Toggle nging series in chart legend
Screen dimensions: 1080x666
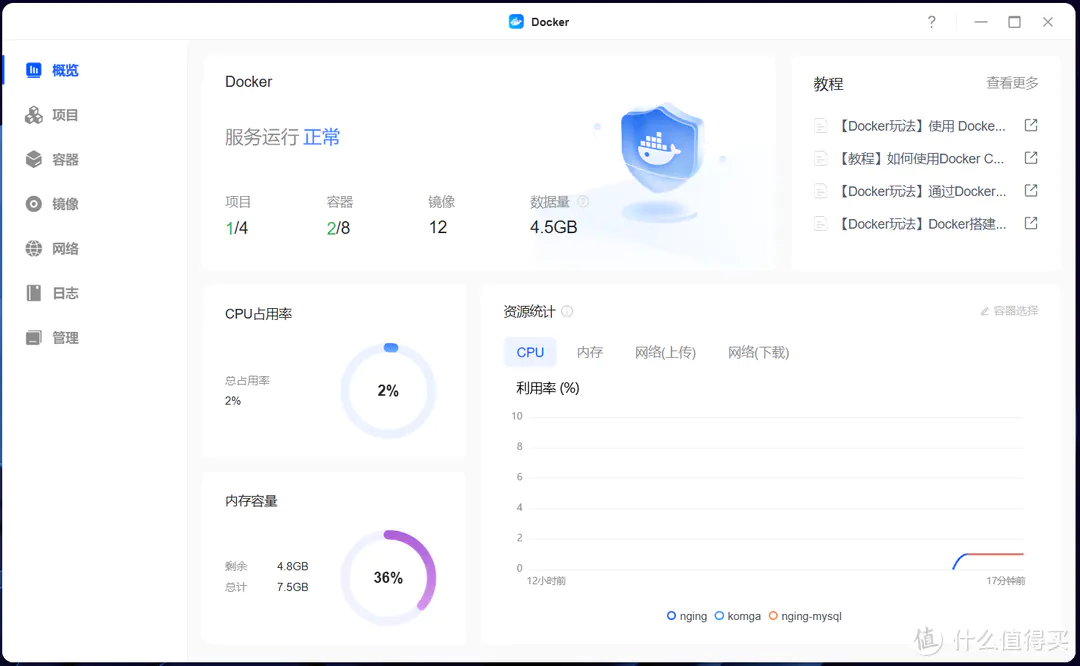686,616
